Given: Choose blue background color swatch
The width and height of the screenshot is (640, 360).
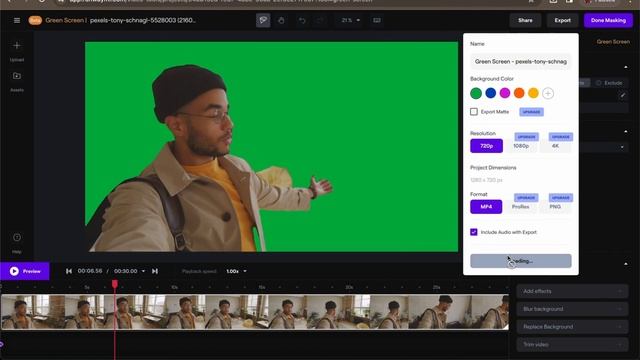Looking at the screenshot, I should pyautogui.click(x=491, y=93).
